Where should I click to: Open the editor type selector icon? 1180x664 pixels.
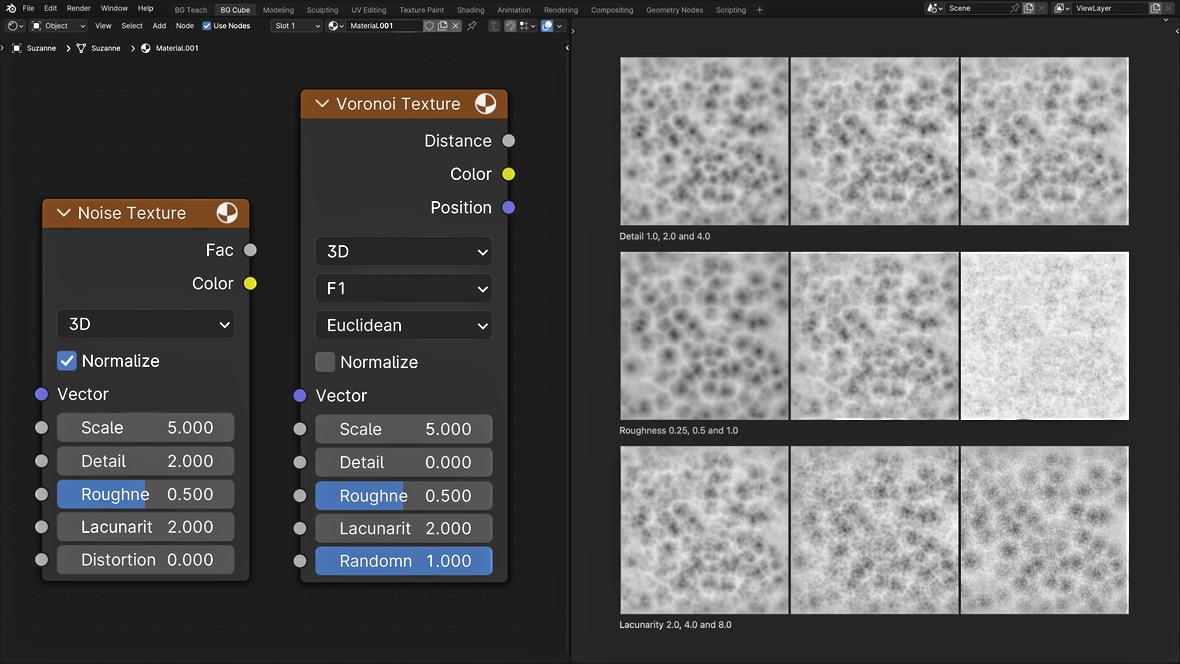pos(15,26)
